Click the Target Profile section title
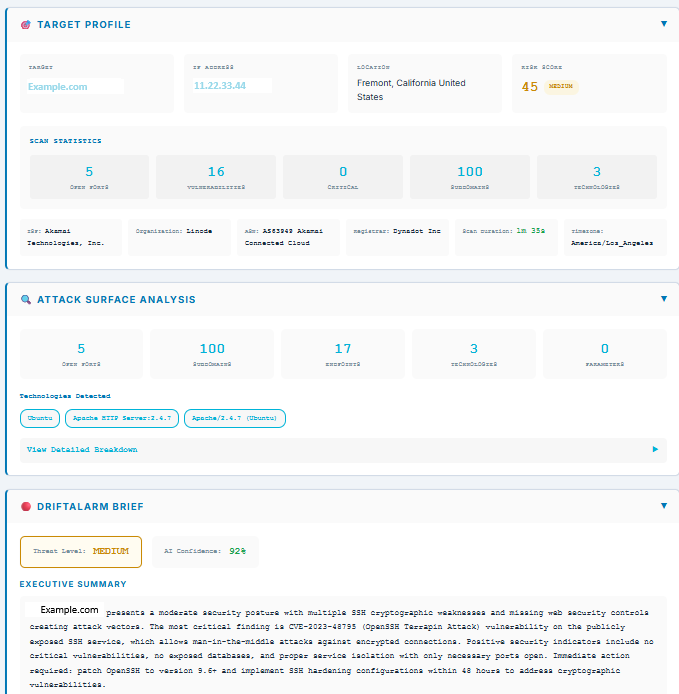Image resolution: width=679 pixels, height=694 pixels. (84, 25)
